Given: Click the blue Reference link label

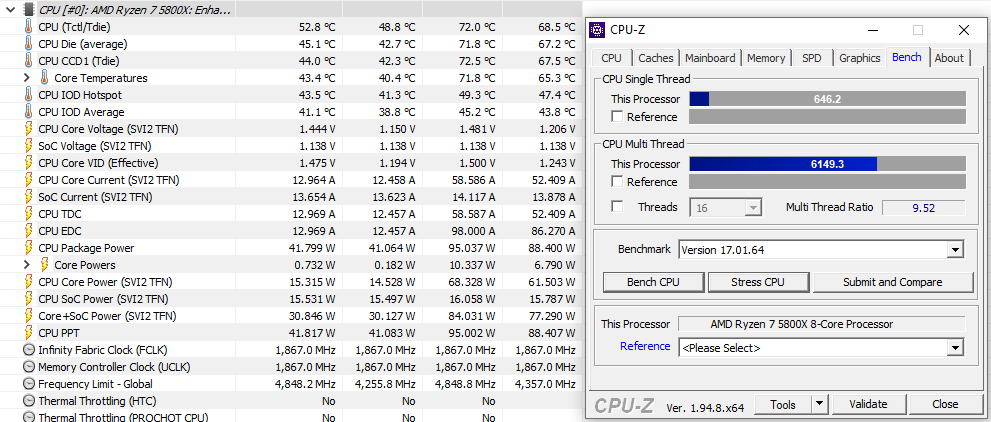Looking at the screenshot, I should [x=645, y=346].
